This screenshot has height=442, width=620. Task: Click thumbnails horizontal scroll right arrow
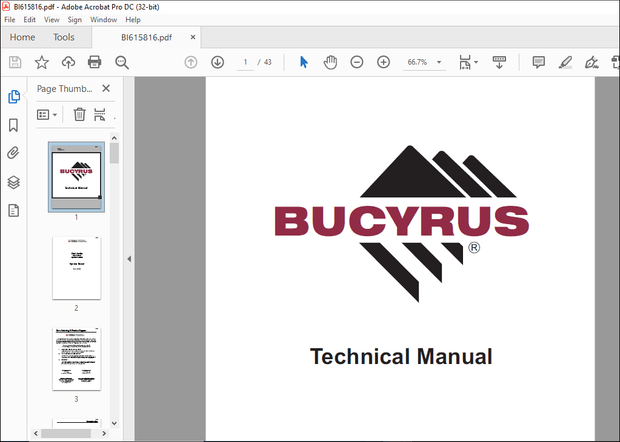point(104,433)
